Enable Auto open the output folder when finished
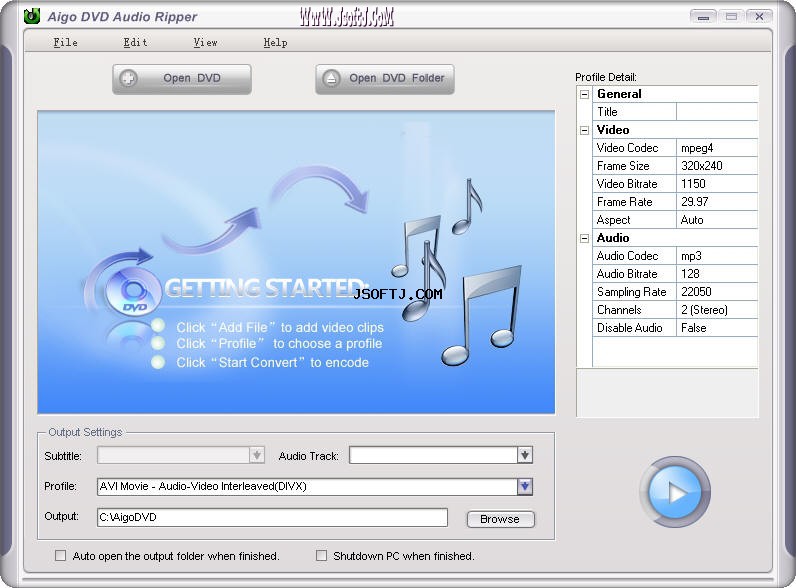The height and width of the screenshot is (588, 796). [x=60, y=556]
